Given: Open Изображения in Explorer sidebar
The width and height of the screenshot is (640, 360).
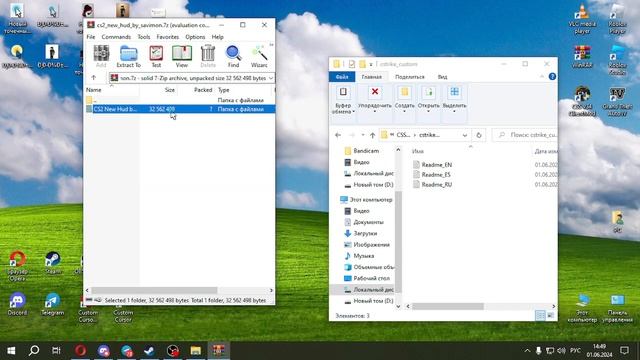Looking at the screenshot, I should pos(371,244).
